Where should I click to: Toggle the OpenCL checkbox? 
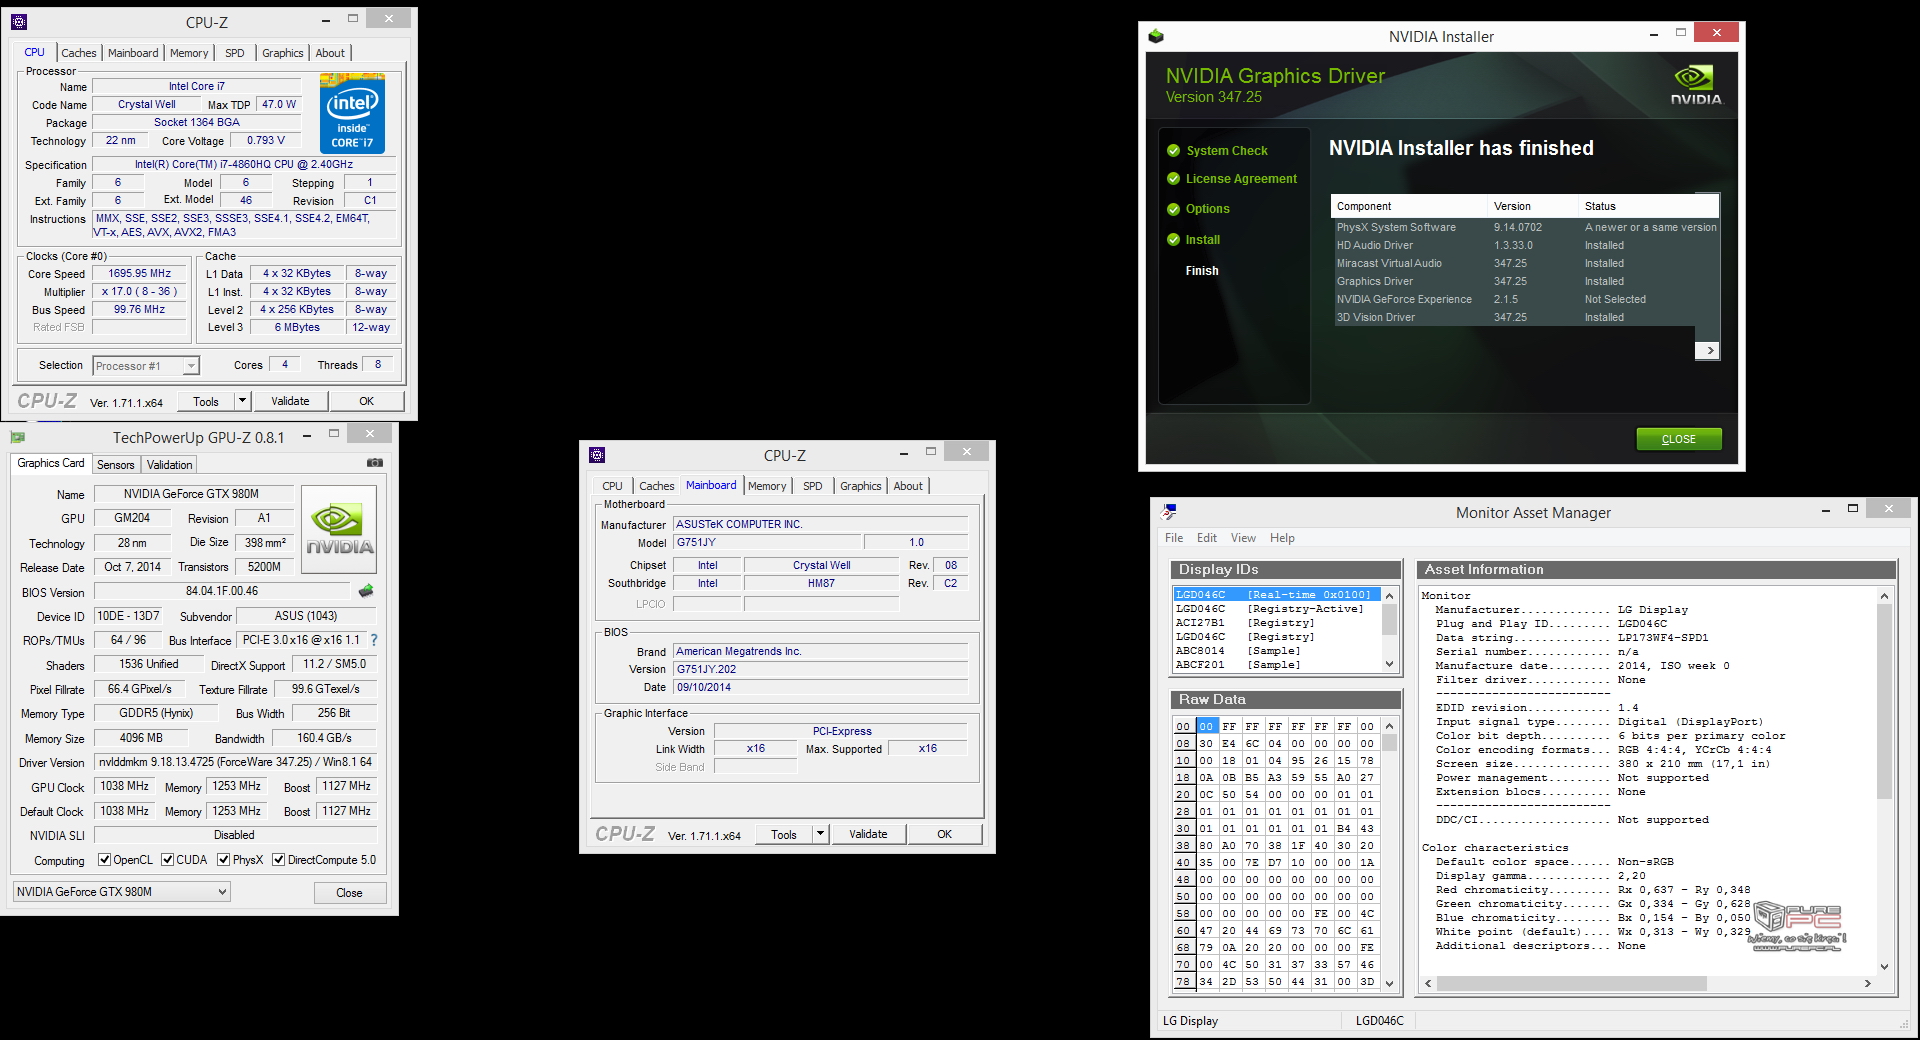point(104,860)
